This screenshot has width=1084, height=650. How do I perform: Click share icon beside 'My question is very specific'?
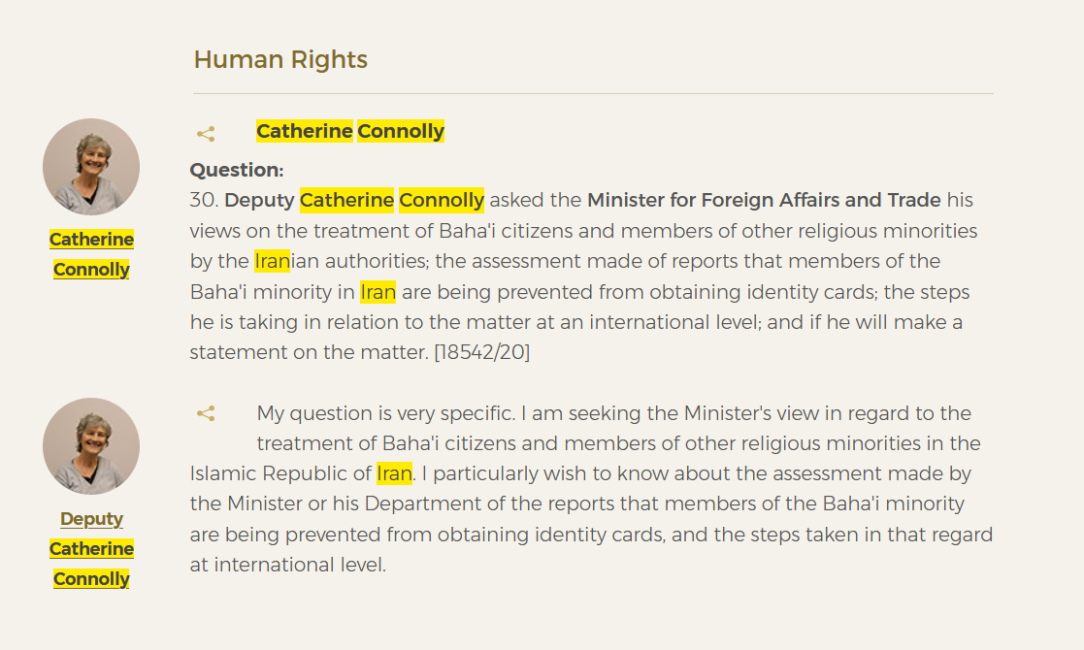coord(205,414)
